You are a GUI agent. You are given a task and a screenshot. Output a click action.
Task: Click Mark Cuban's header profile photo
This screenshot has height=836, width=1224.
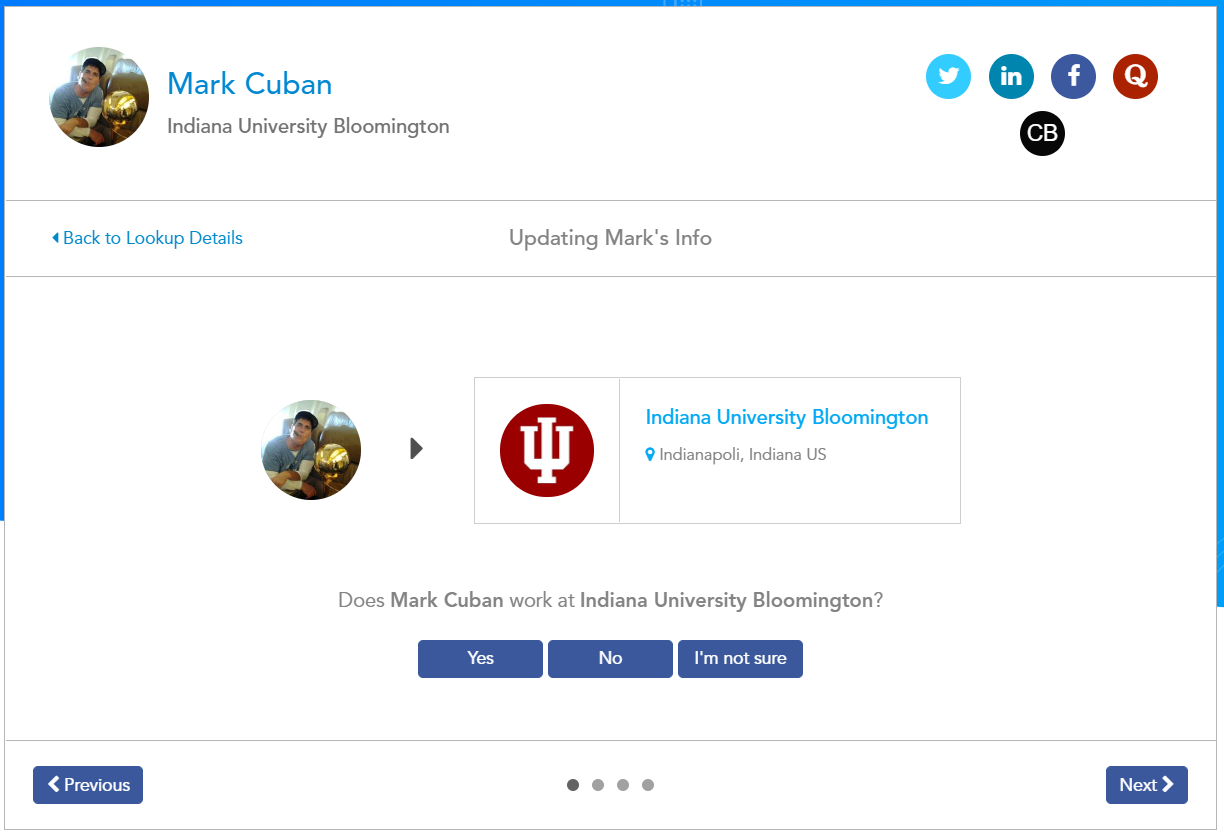[x=99, y=97]
